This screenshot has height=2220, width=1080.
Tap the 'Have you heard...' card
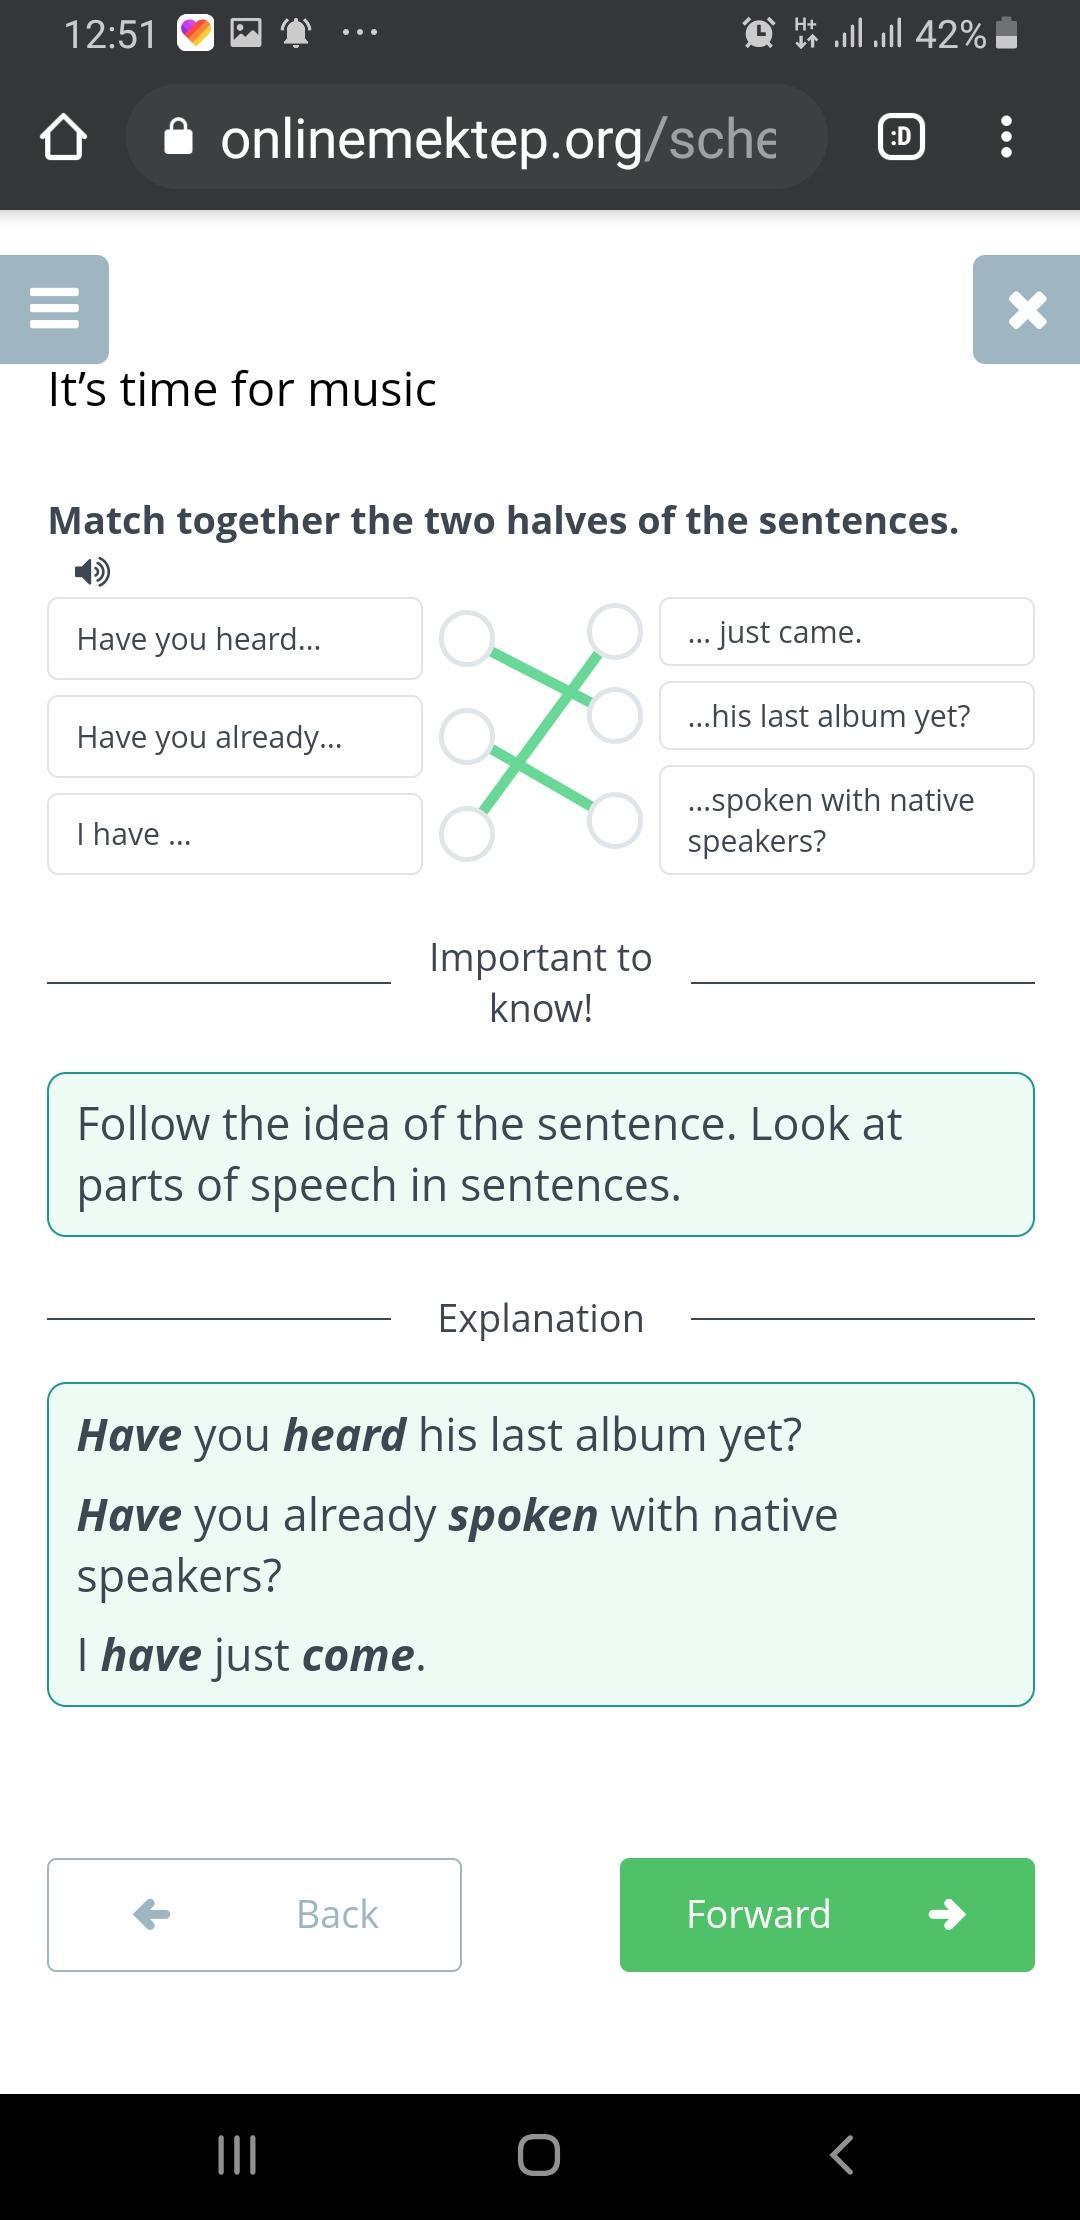click(235, 638)
